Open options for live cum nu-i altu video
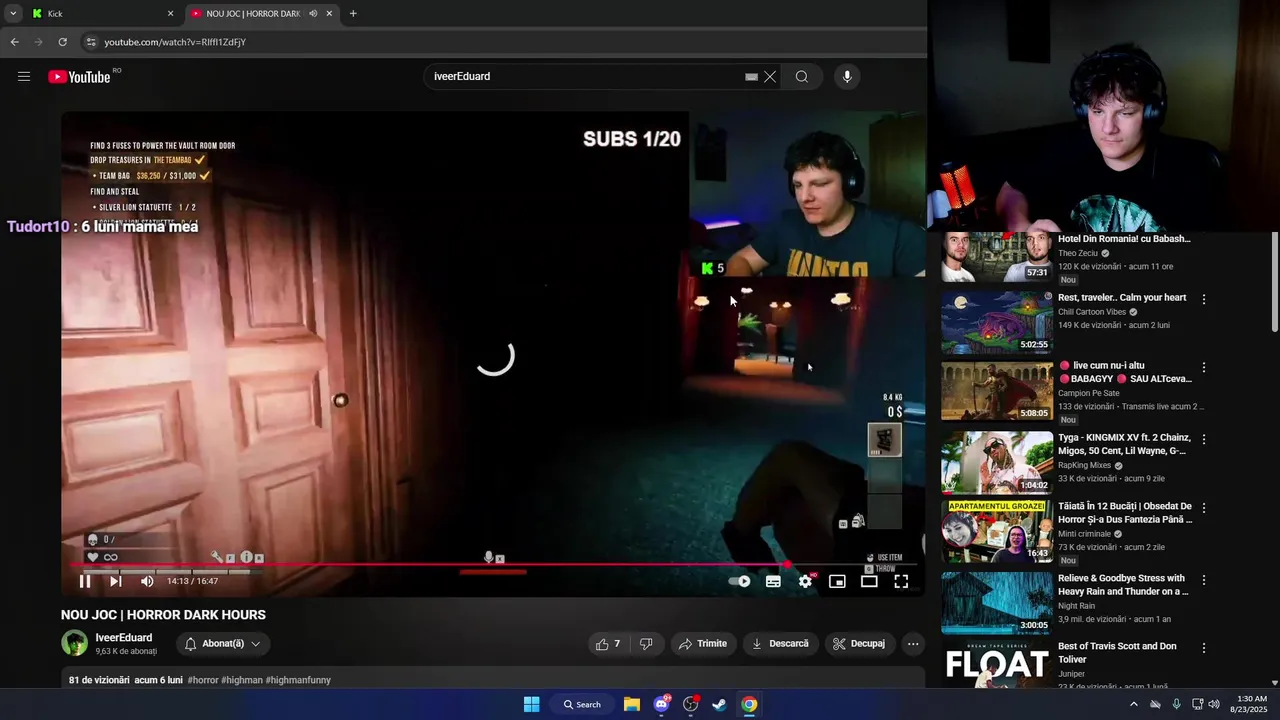 [x=1204, y=367]
